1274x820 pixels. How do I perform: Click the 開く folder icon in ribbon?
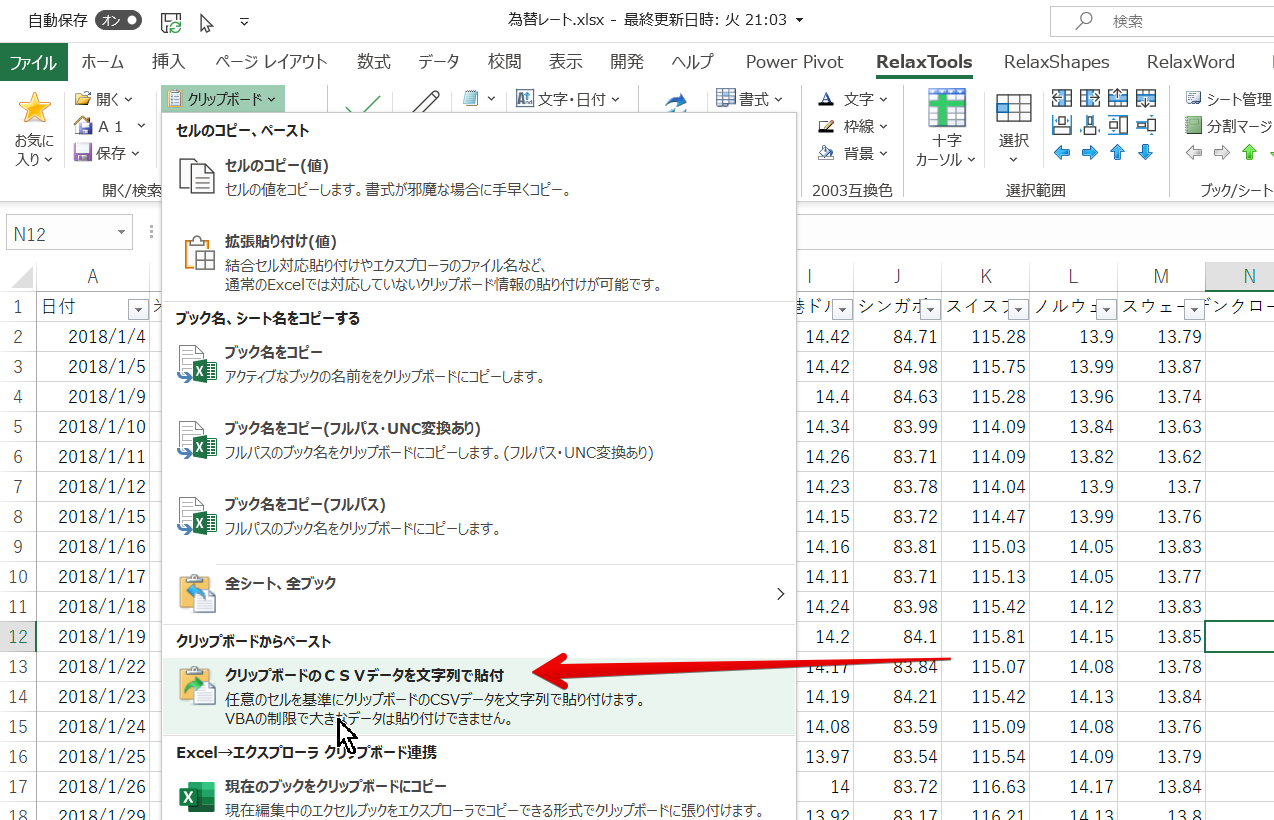(x=84, y=99)
